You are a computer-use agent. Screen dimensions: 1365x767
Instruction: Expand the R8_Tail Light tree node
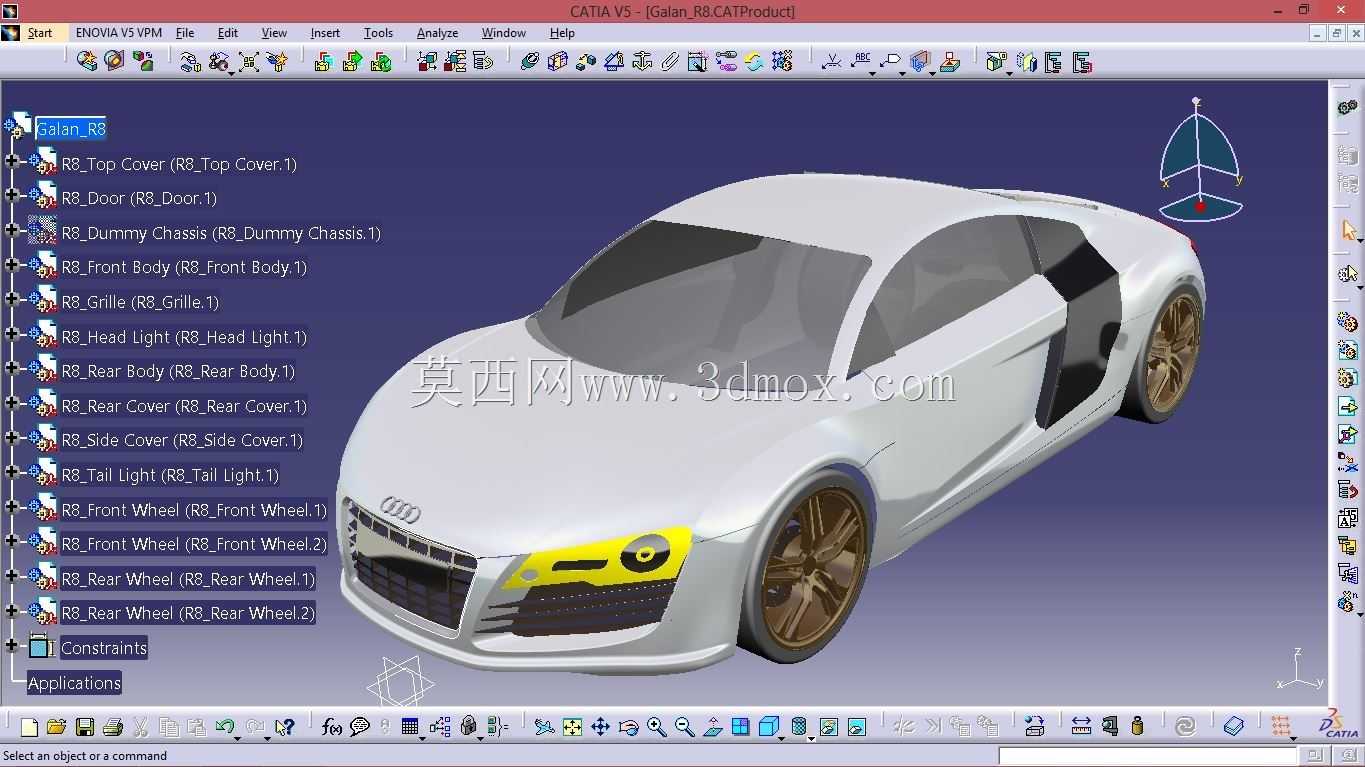12,473
